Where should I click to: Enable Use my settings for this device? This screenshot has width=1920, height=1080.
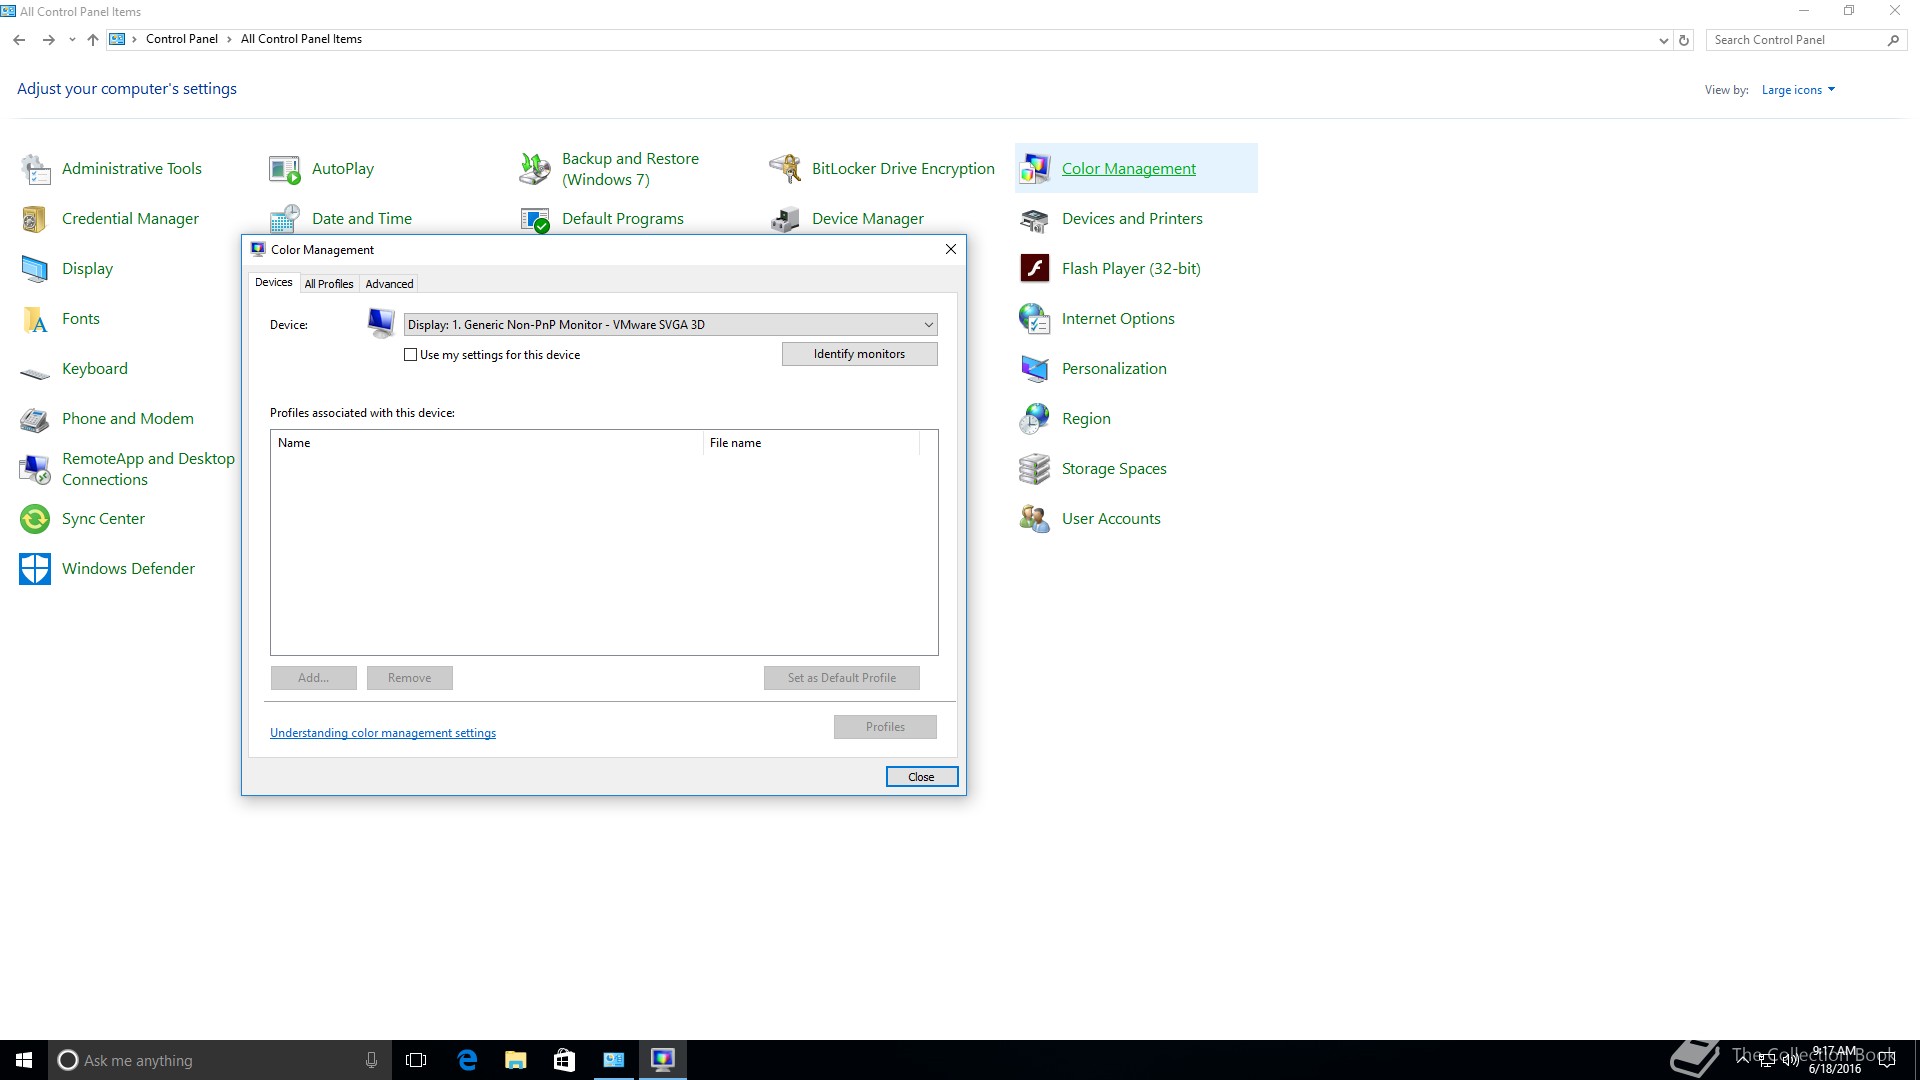[x=410, y=355]
